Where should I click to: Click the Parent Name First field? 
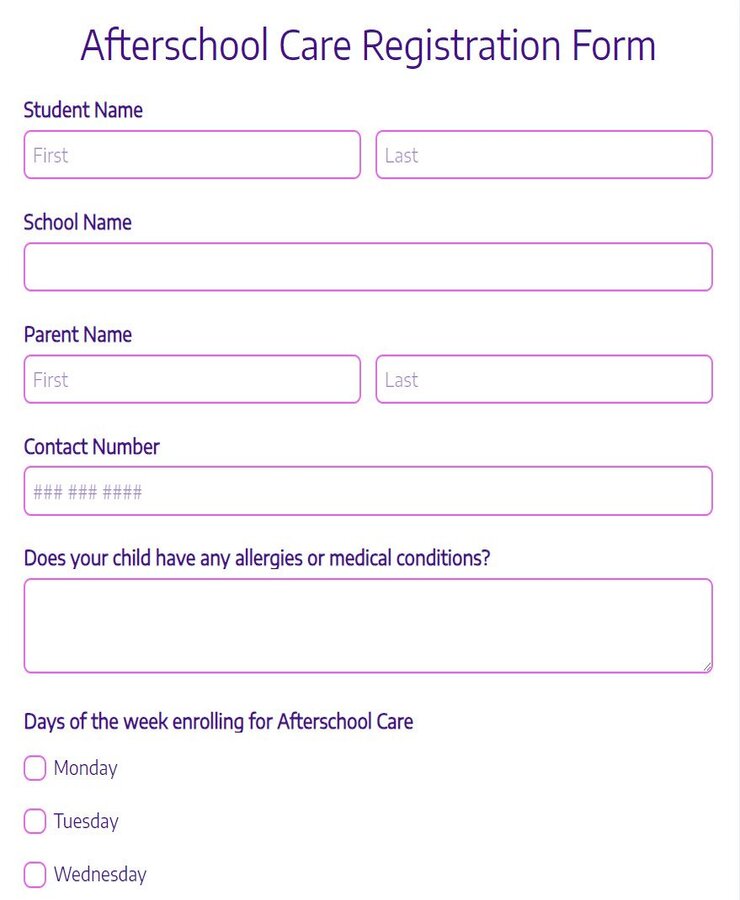192,380
